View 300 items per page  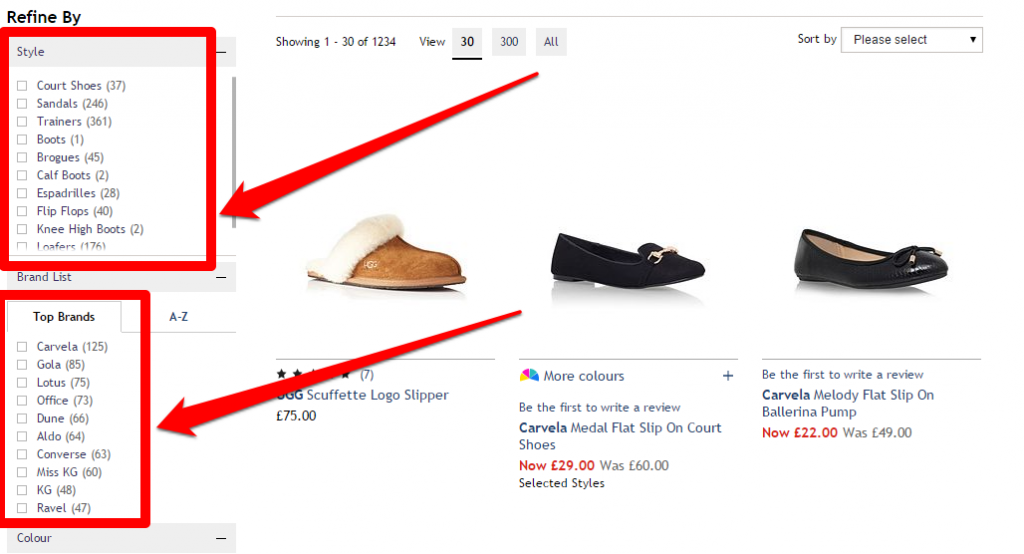[x=509, y=42]
